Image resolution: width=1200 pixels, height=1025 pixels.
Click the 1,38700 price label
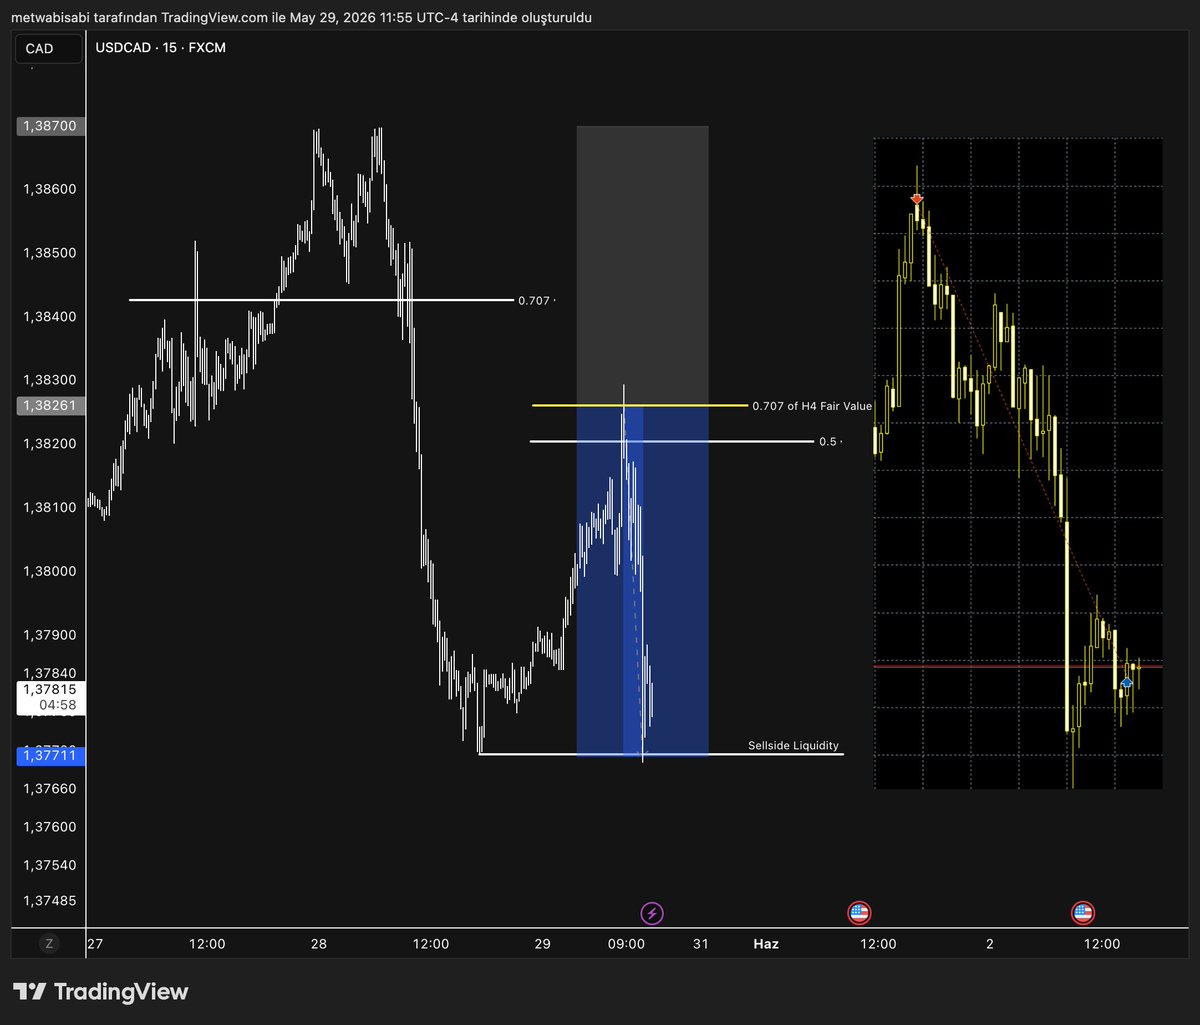coord(52,126)
